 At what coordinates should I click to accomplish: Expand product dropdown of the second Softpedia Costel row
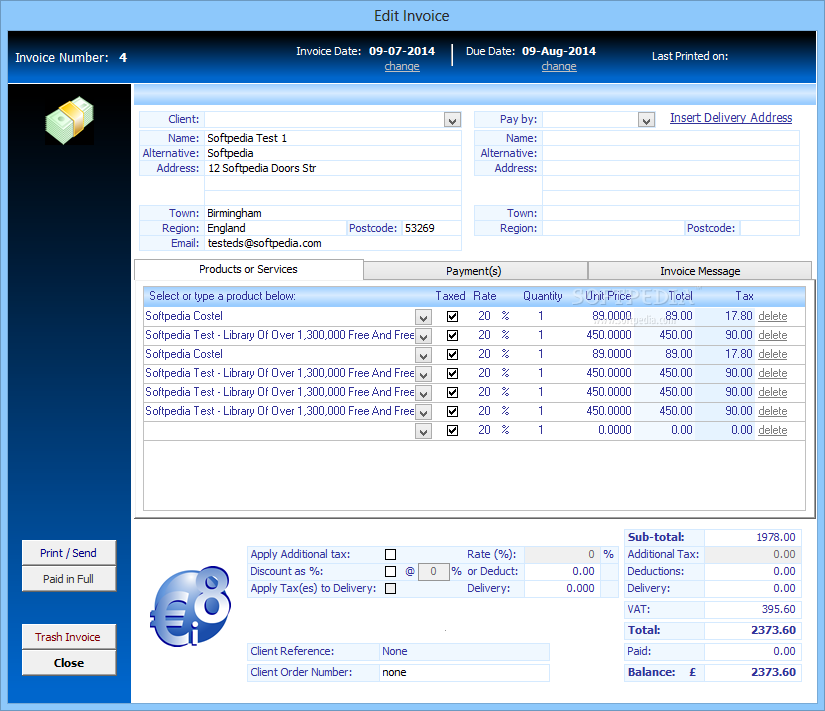pos(423,355)
